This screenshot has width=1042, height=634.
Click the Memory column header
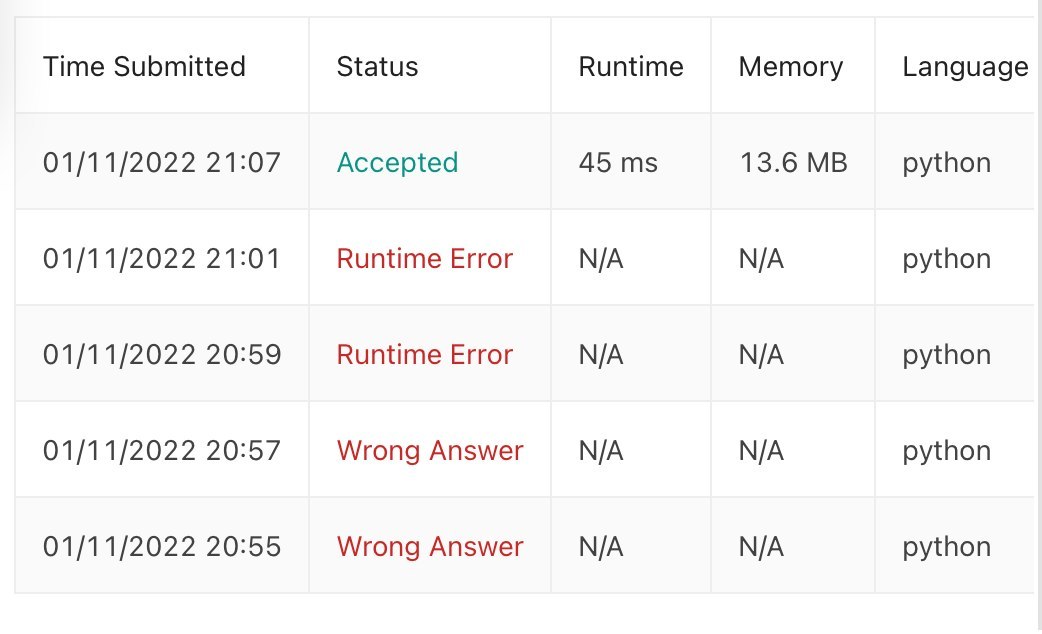pyautogui.click(x=791, y=66)
